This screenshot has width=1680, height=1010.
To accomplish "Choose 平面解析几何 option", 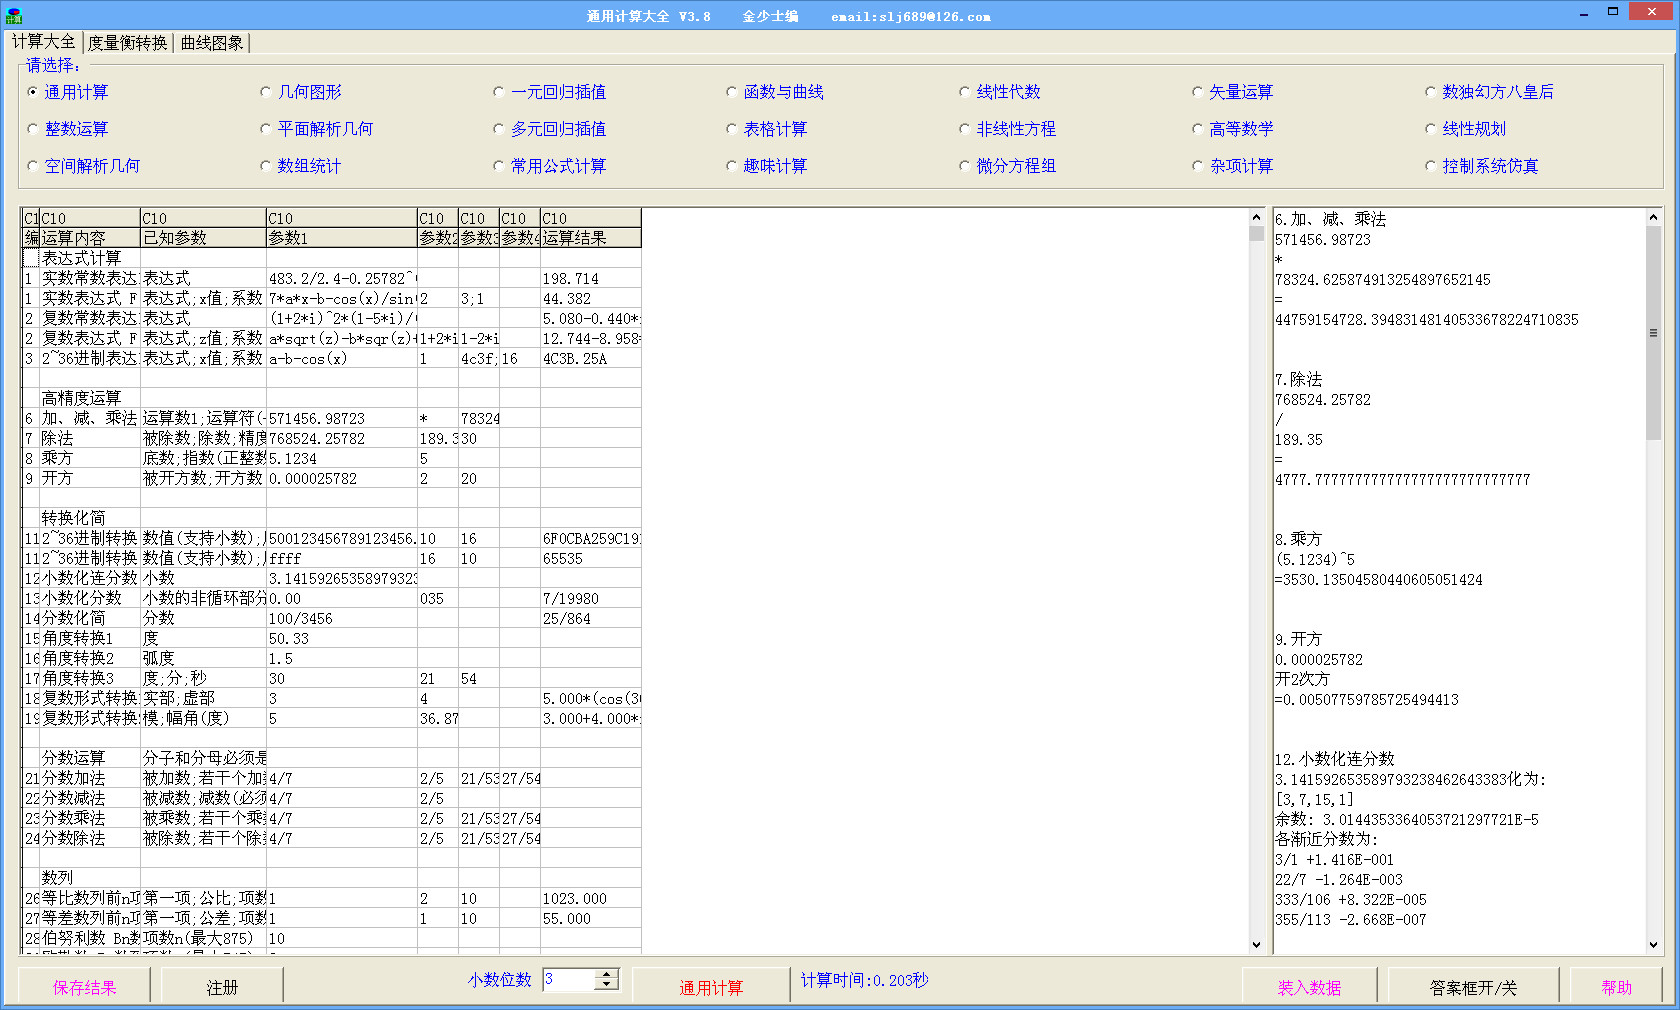I will pyautogui.click(x=317, y=129).
